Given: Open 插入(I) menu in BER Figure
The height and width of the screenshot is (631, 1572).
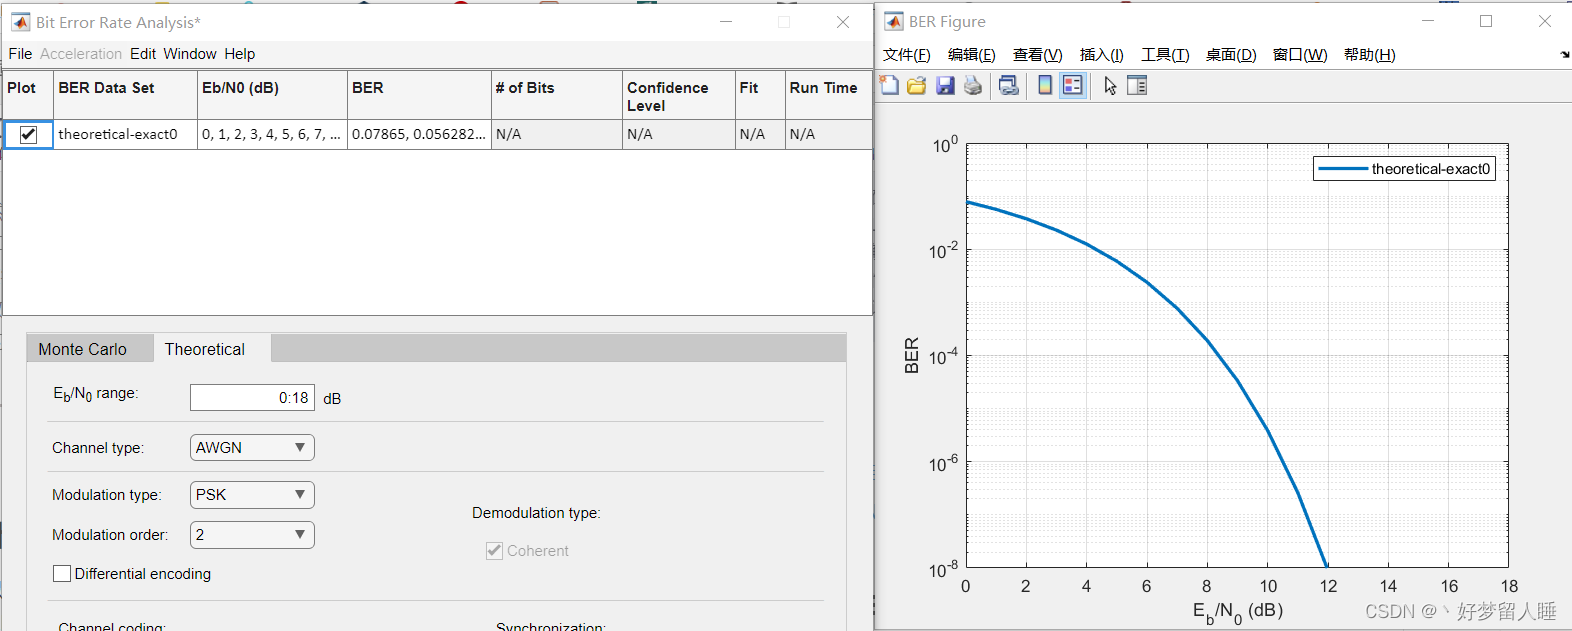Looking at the screenshot, I should [1102, 55].
